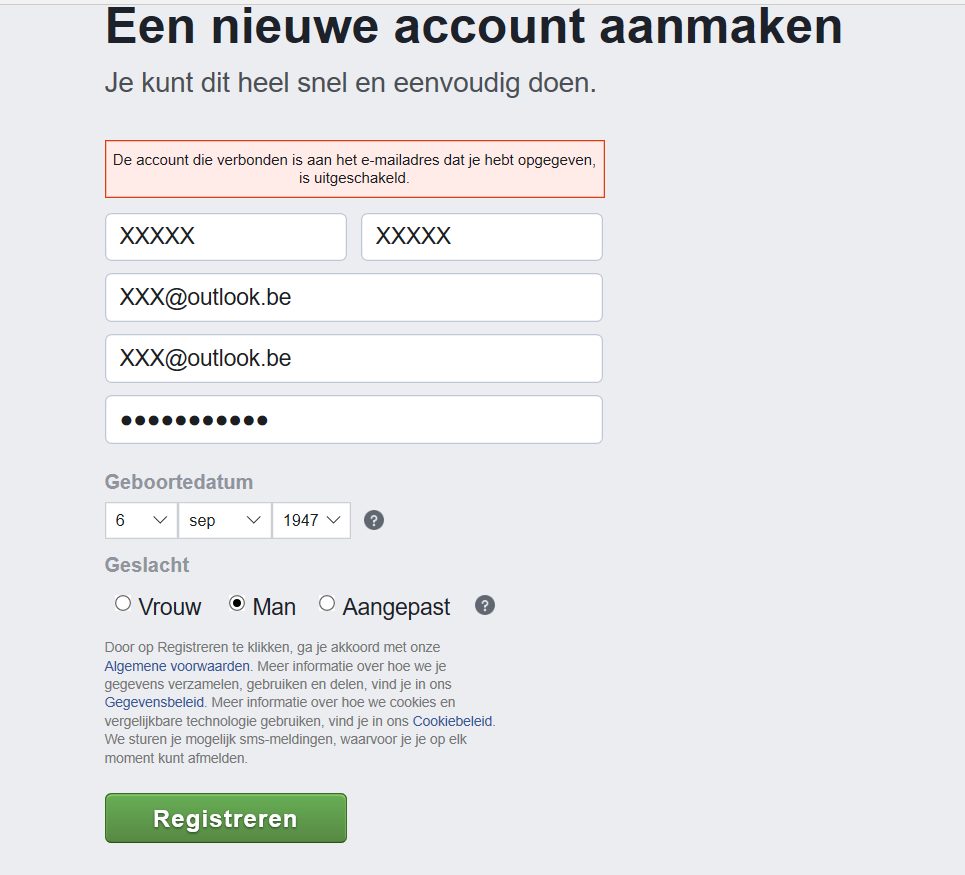Click the first email address field

pyautogui.click(x=354, y=298)
